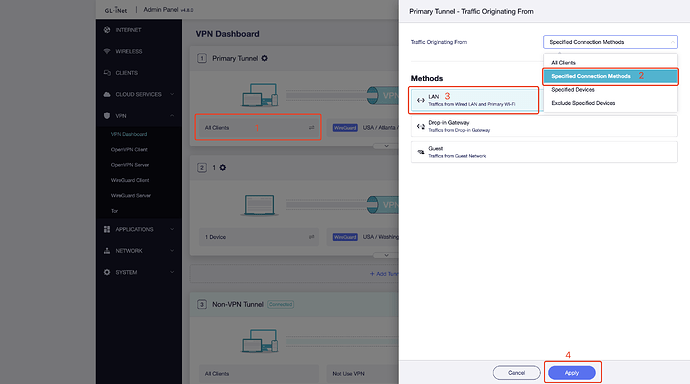Click the Wireless Wi-Fi icon in sidebar
Image resolution: width=690 pixels, height=384 pixels.
pyautogui.click(x=107, y=51)
